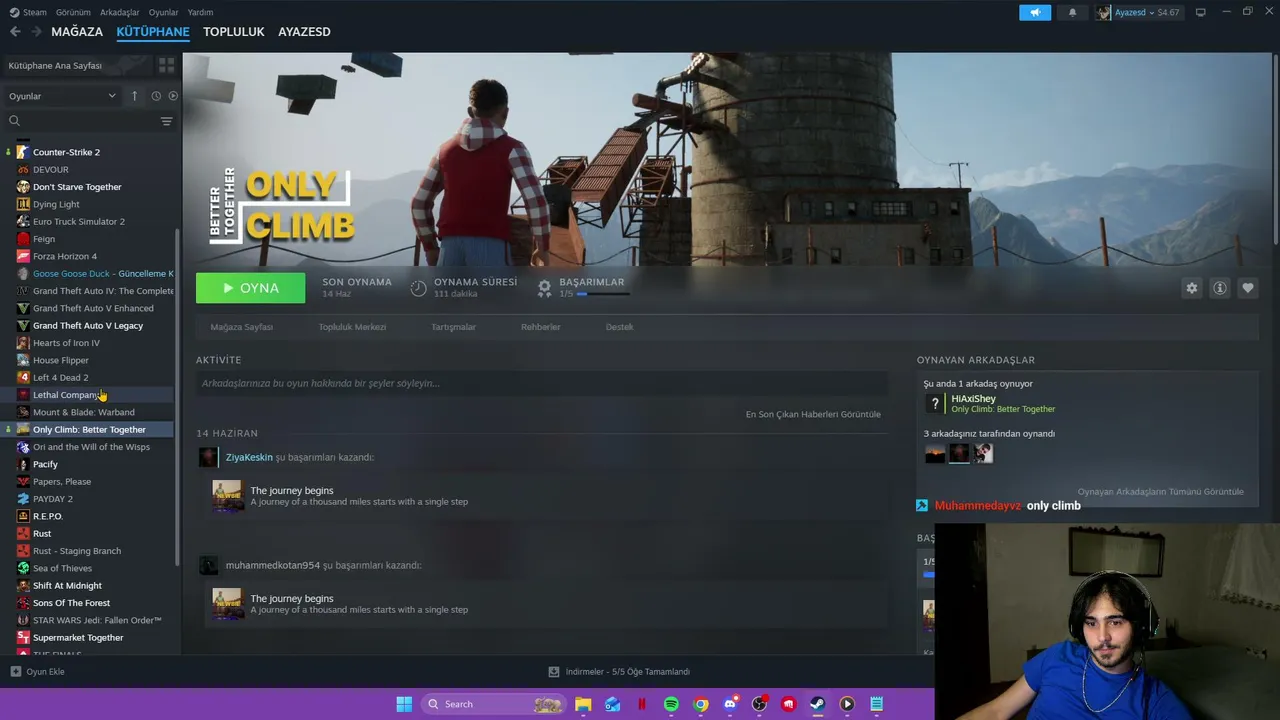The image size is (1280, 720).
Task: Open the AYAZESD profile tab
Action: 304,32
